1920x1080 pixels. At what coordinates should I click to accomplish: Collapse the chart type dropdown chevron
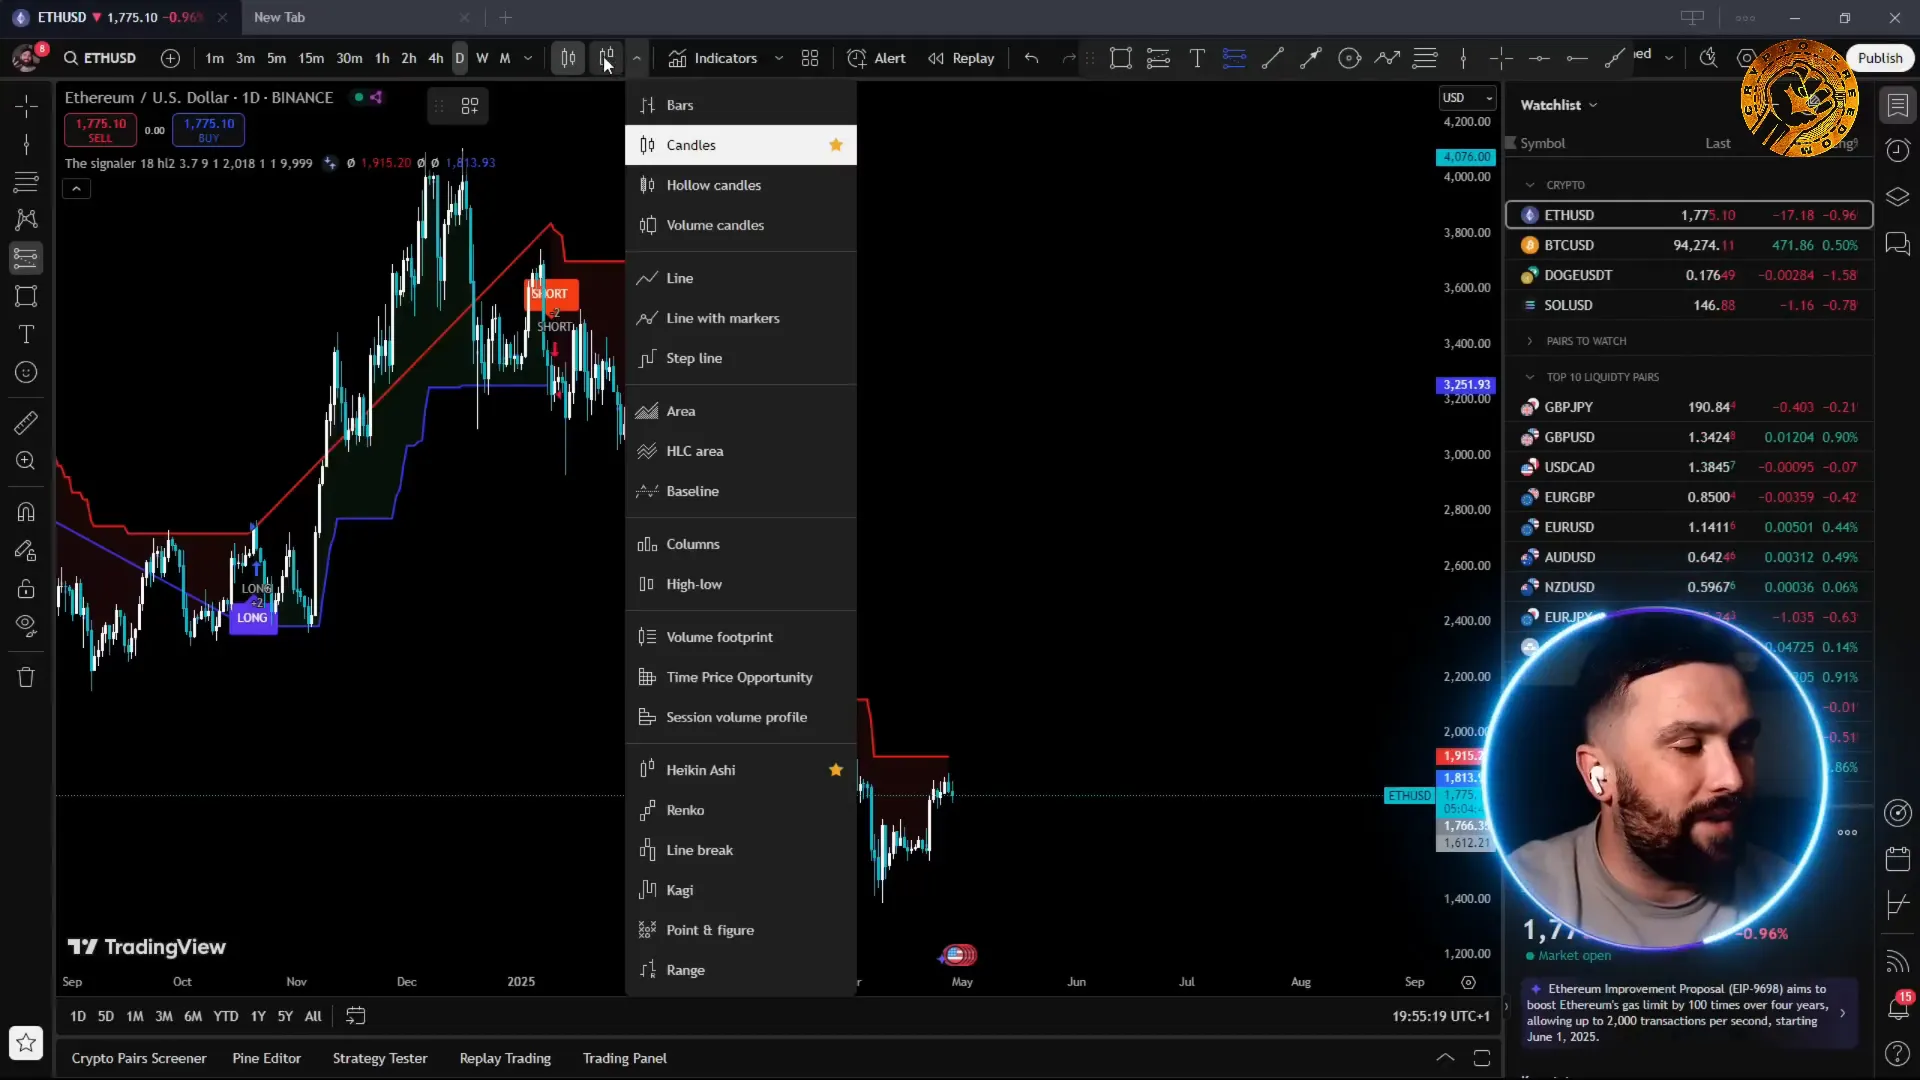636,58
